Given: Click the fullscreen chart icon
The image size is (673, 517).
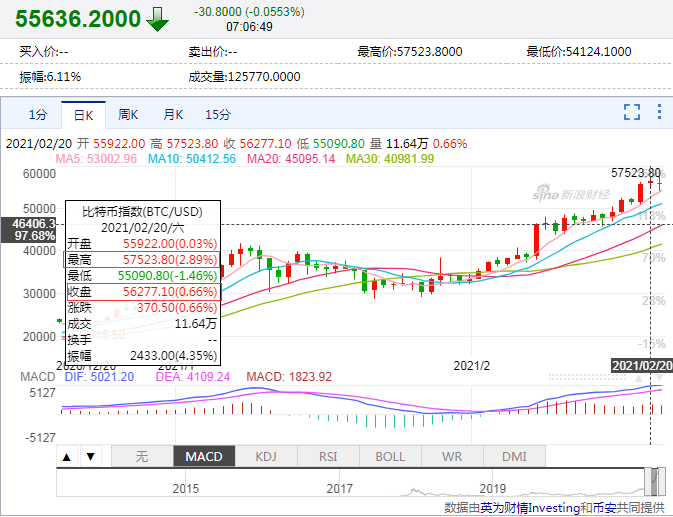Looking at the screenshot, I should point(631,113).
